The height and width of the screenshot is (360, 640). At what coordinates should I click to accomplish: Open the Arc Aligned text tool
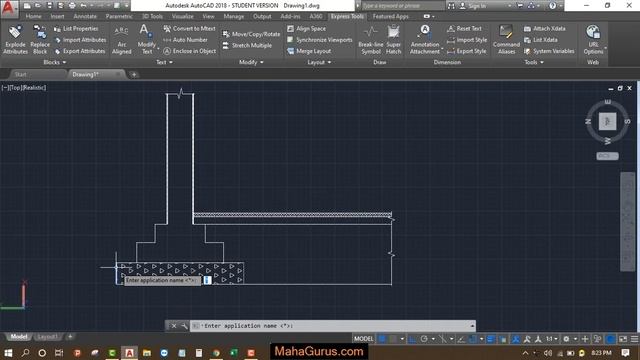coord(122,40)
